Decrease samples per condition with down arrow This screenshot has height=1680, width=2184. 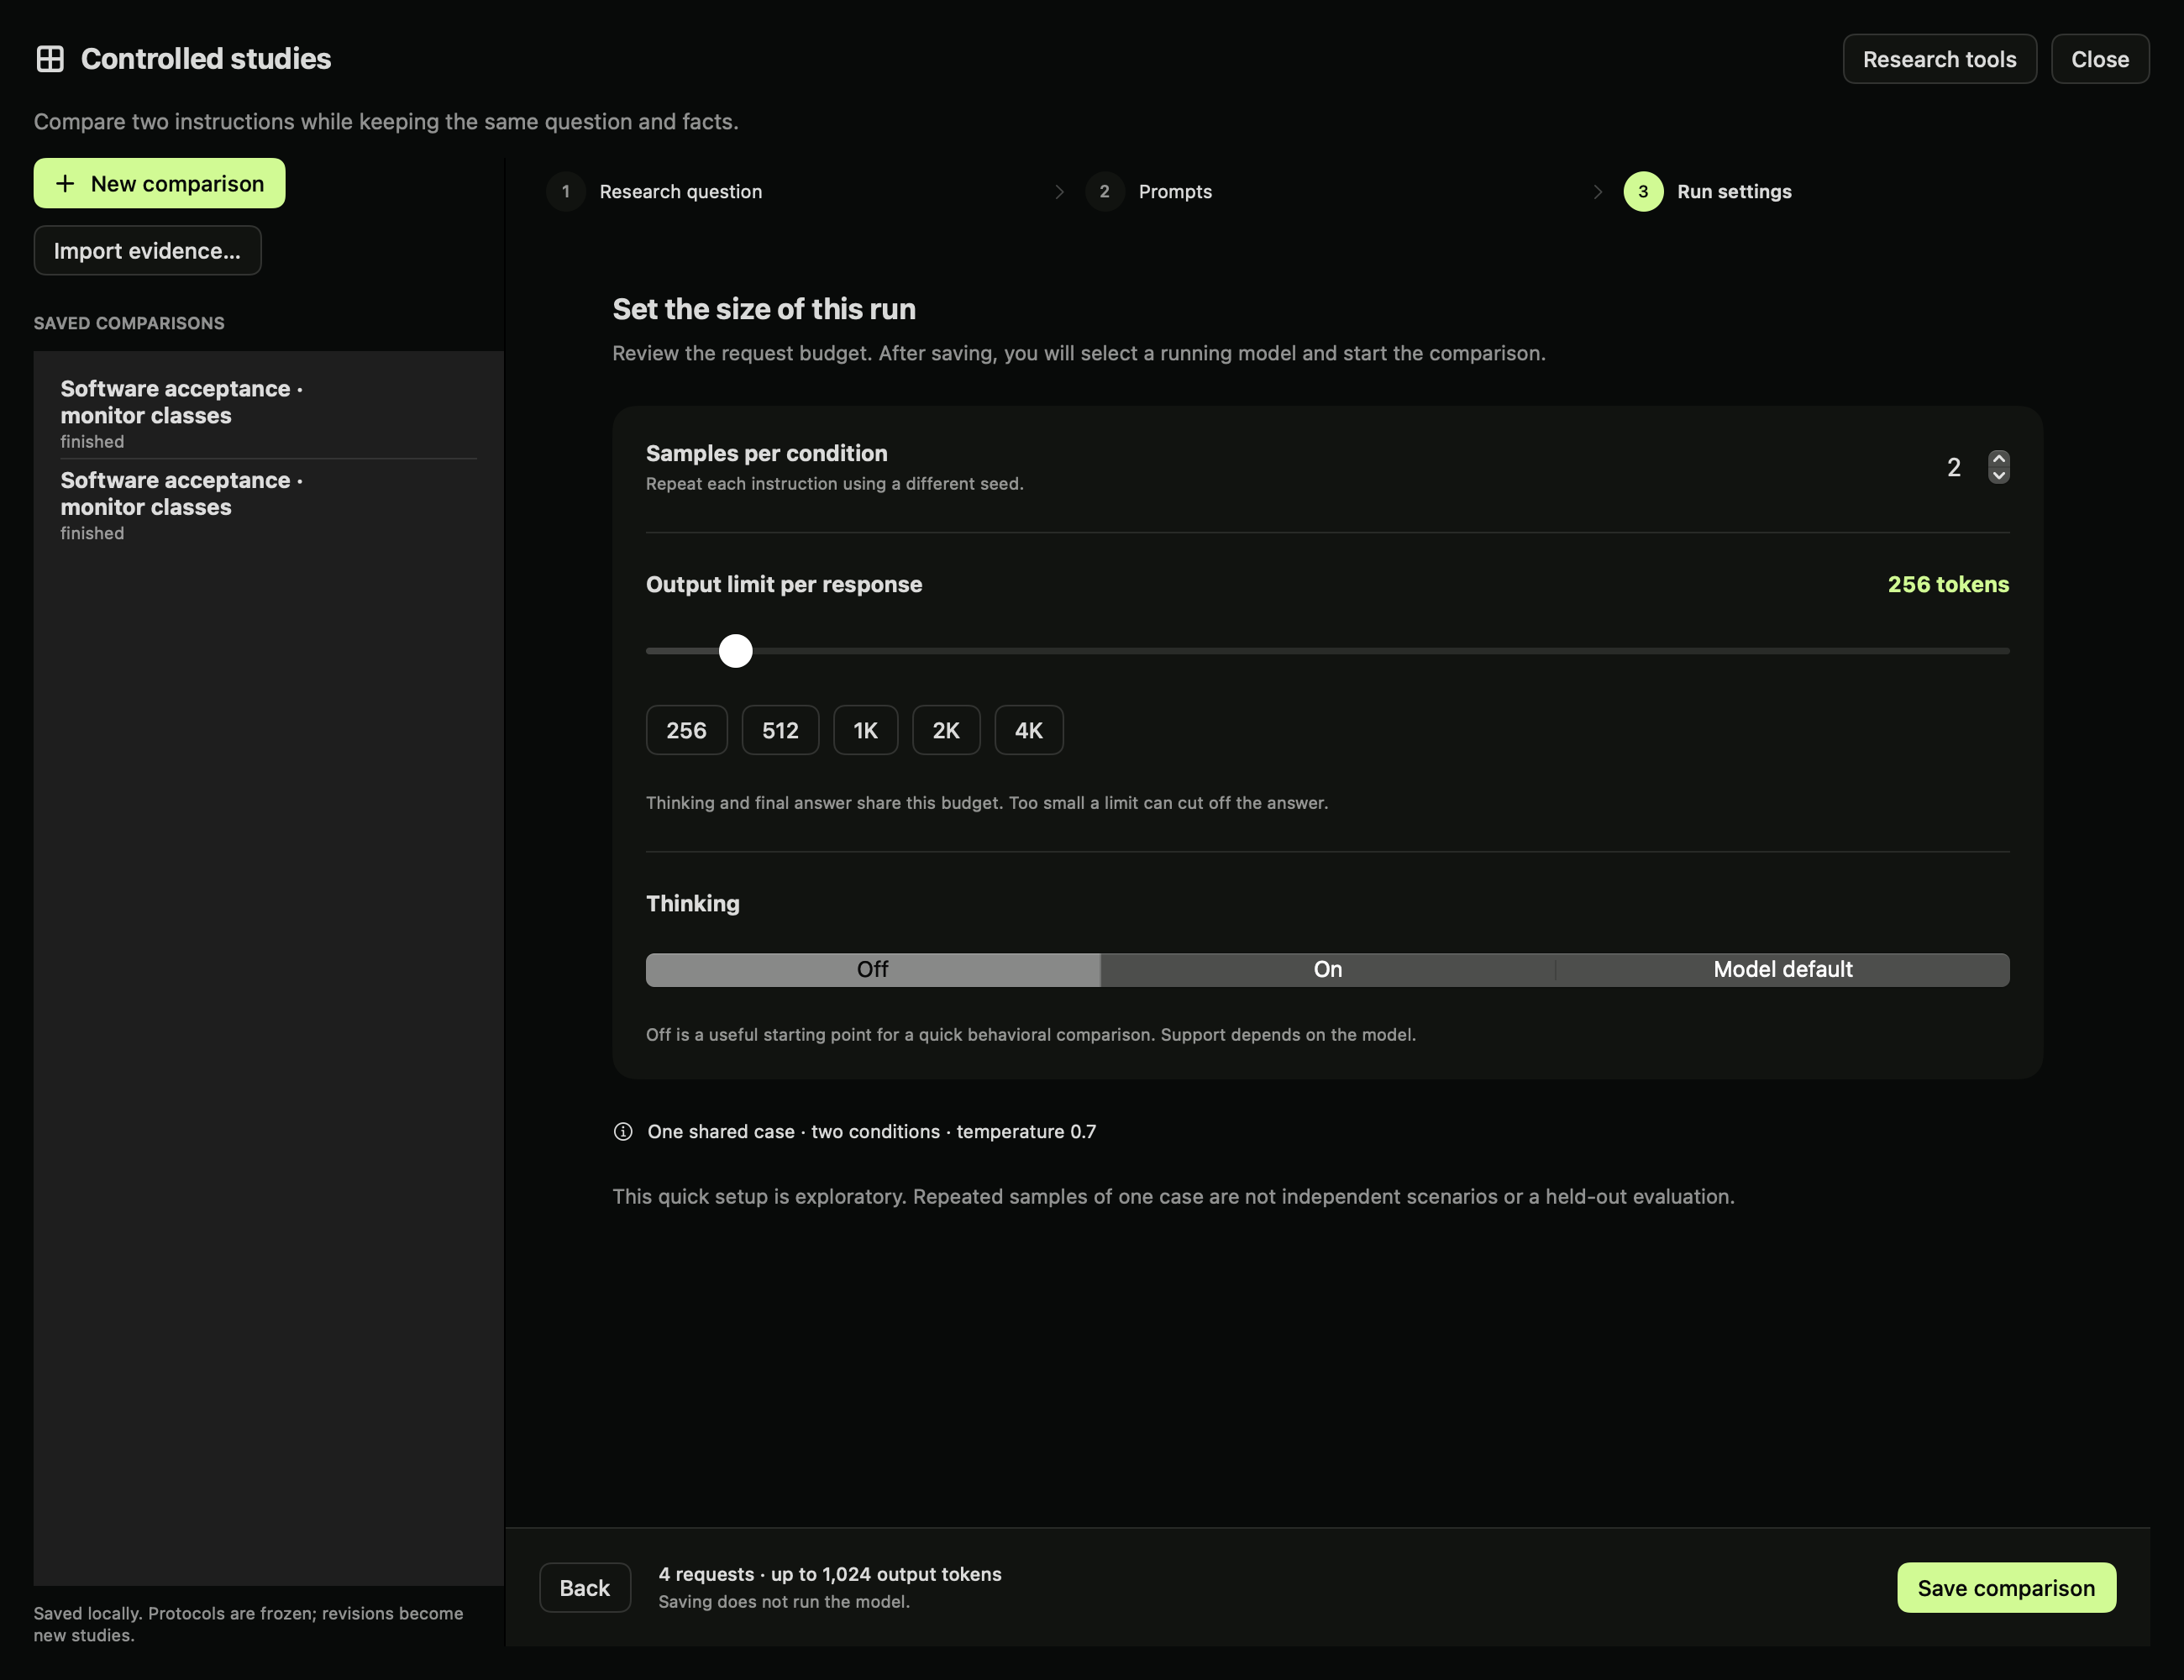(x=1998, y=475)
